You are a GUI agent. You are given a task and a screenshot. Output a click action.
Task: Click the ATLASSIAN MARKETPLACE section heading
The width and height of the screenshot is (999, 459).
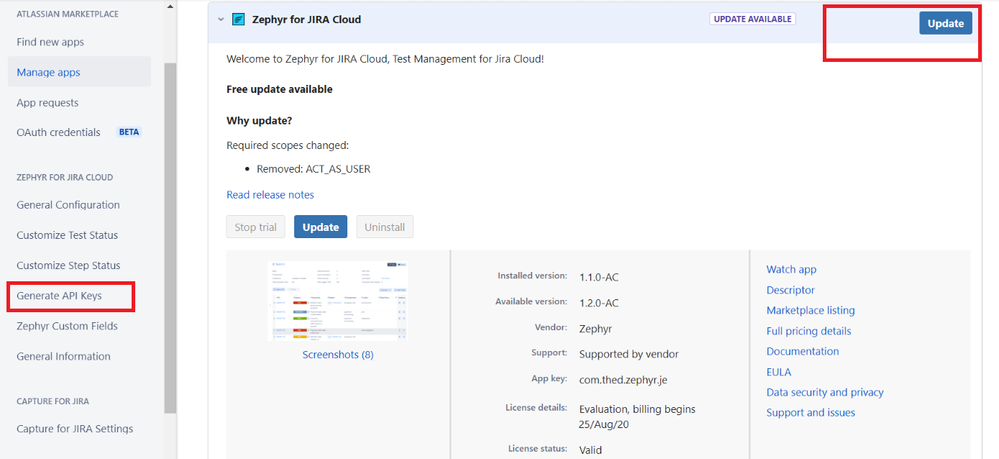click(x=68, y=14)
